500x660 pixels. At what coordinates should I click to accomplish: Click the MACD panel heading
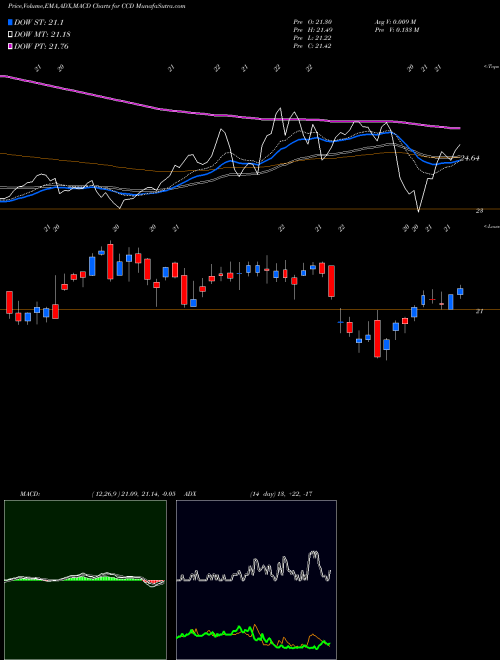(x=30, y=494)
